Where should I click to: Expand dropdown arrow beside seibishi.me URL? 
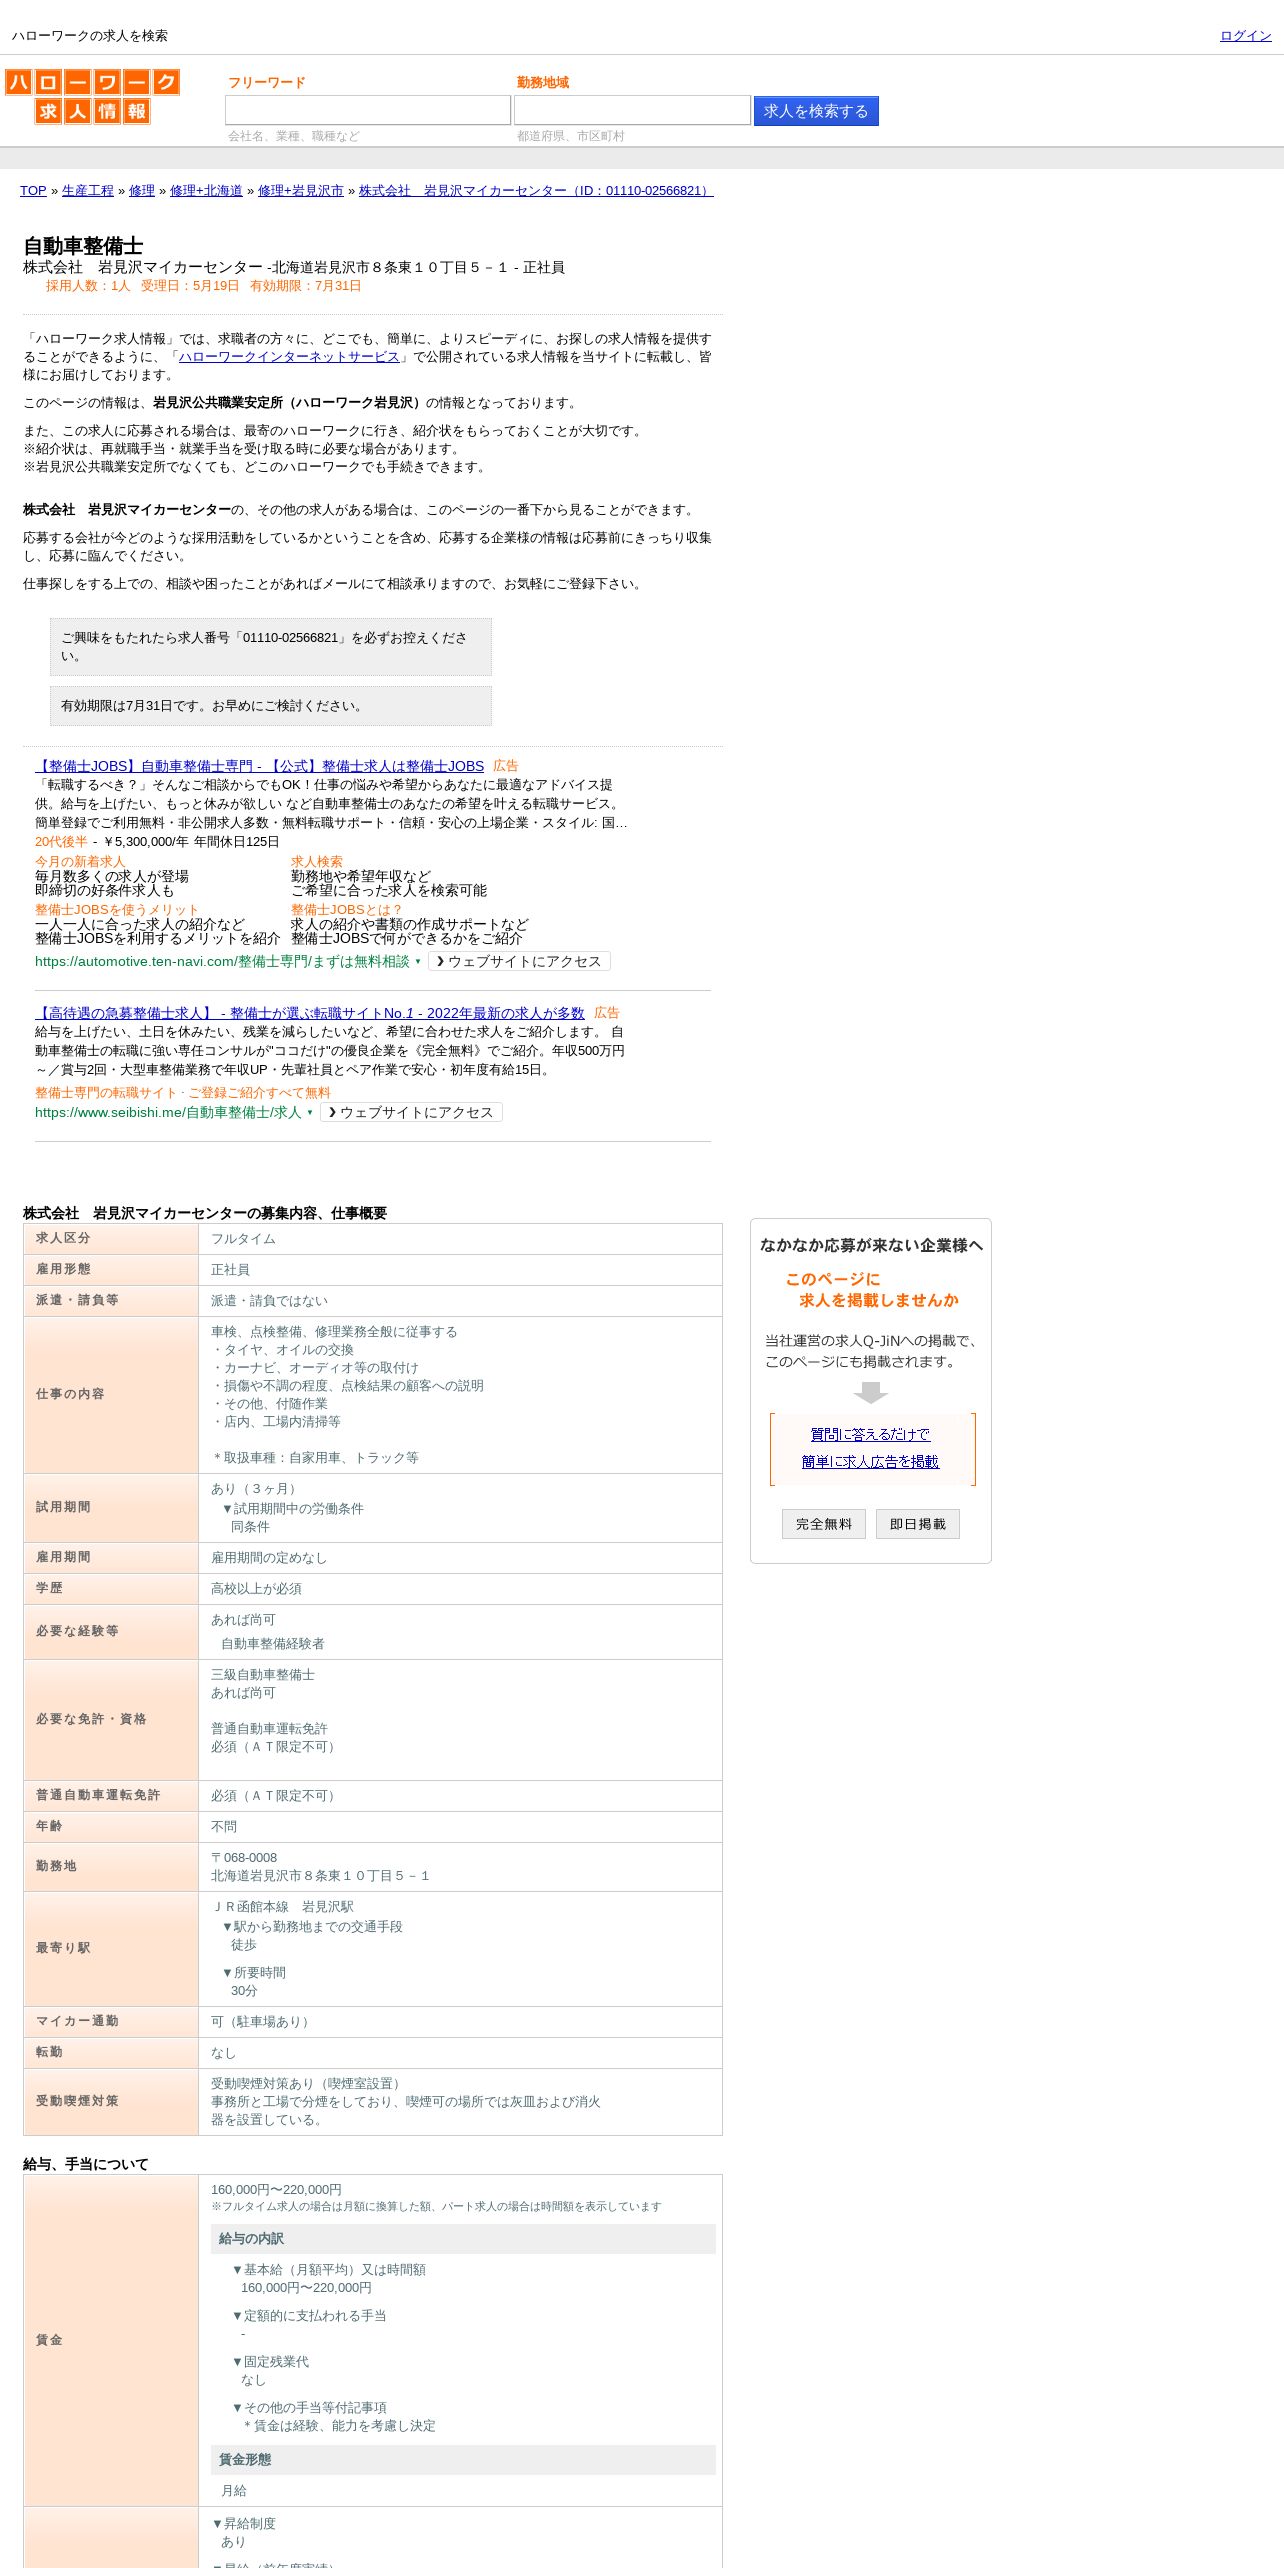pos(310,1113)
